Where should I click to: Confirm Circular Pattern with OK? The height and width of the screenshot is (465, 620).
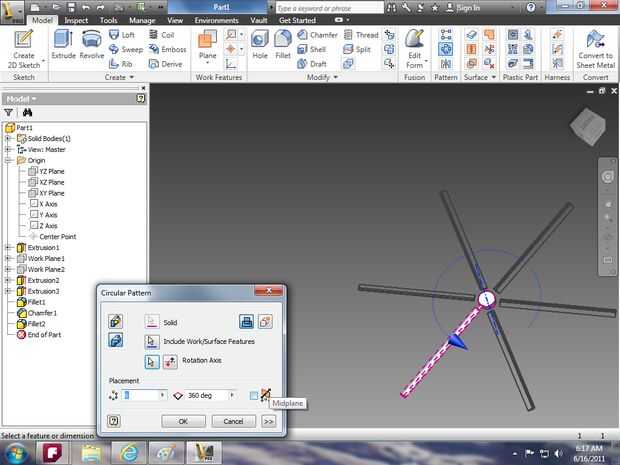(x=183, y=421)
